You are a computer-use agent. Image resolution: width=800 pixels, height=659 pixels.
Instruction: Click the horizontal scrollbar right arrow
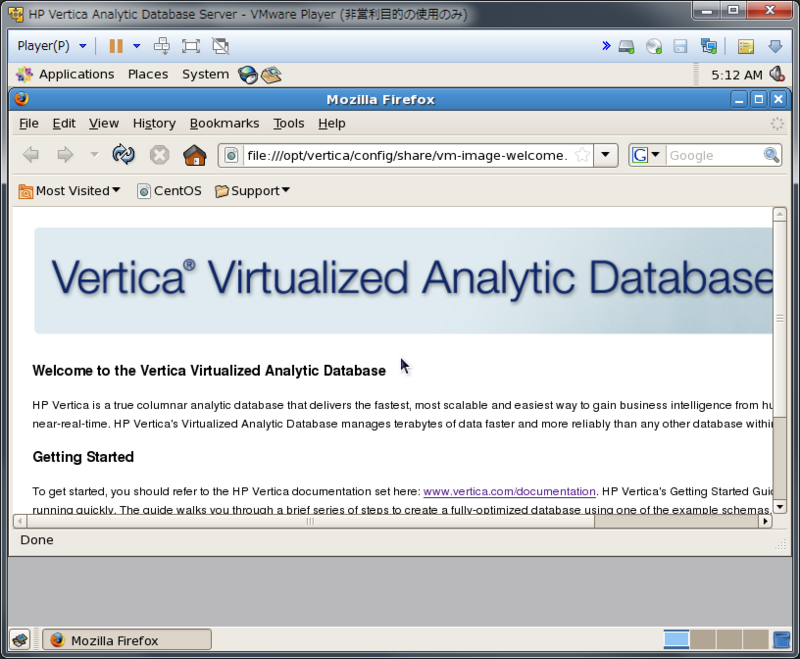765,521
